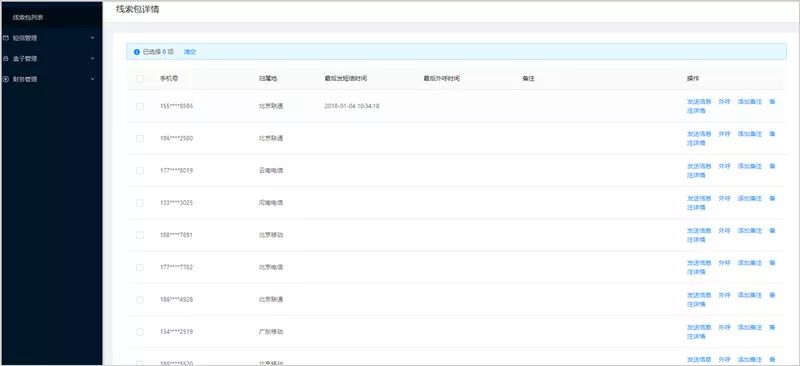Check the box next to 134****2519
This screenshot has width=800, height=366.
pos(140,332)
